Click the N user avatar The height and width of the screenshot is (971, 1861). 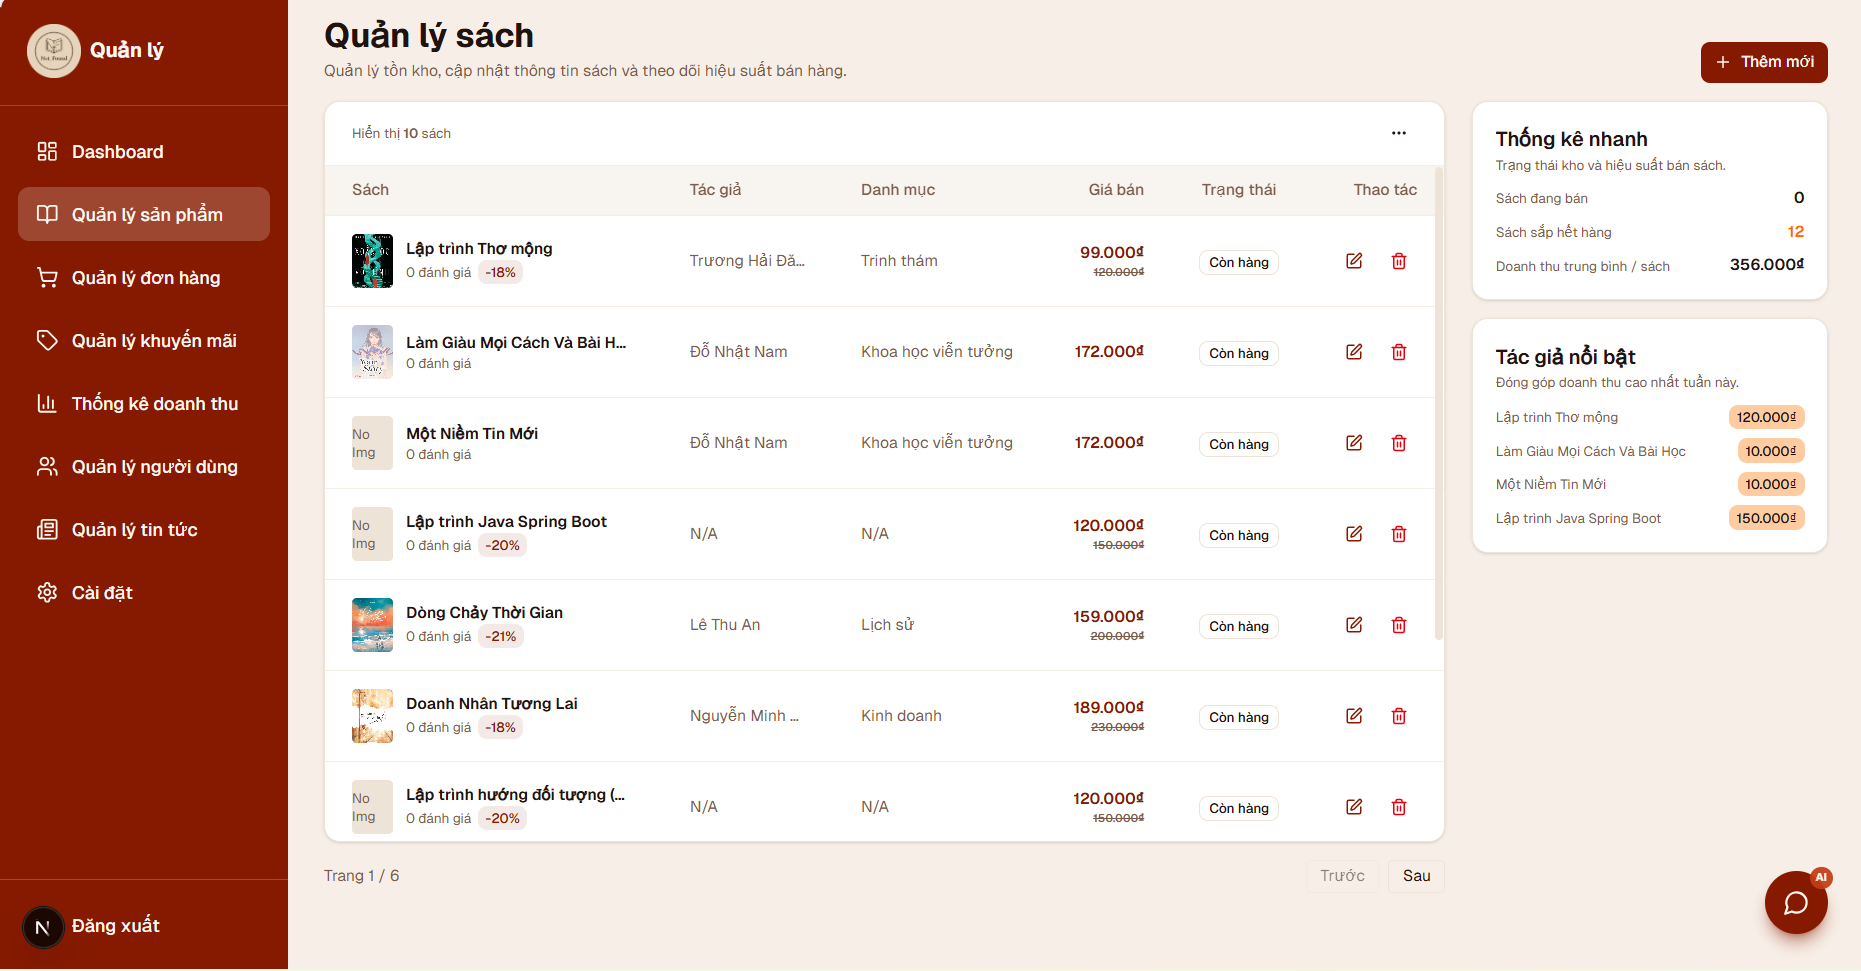[x=43, y=927]
